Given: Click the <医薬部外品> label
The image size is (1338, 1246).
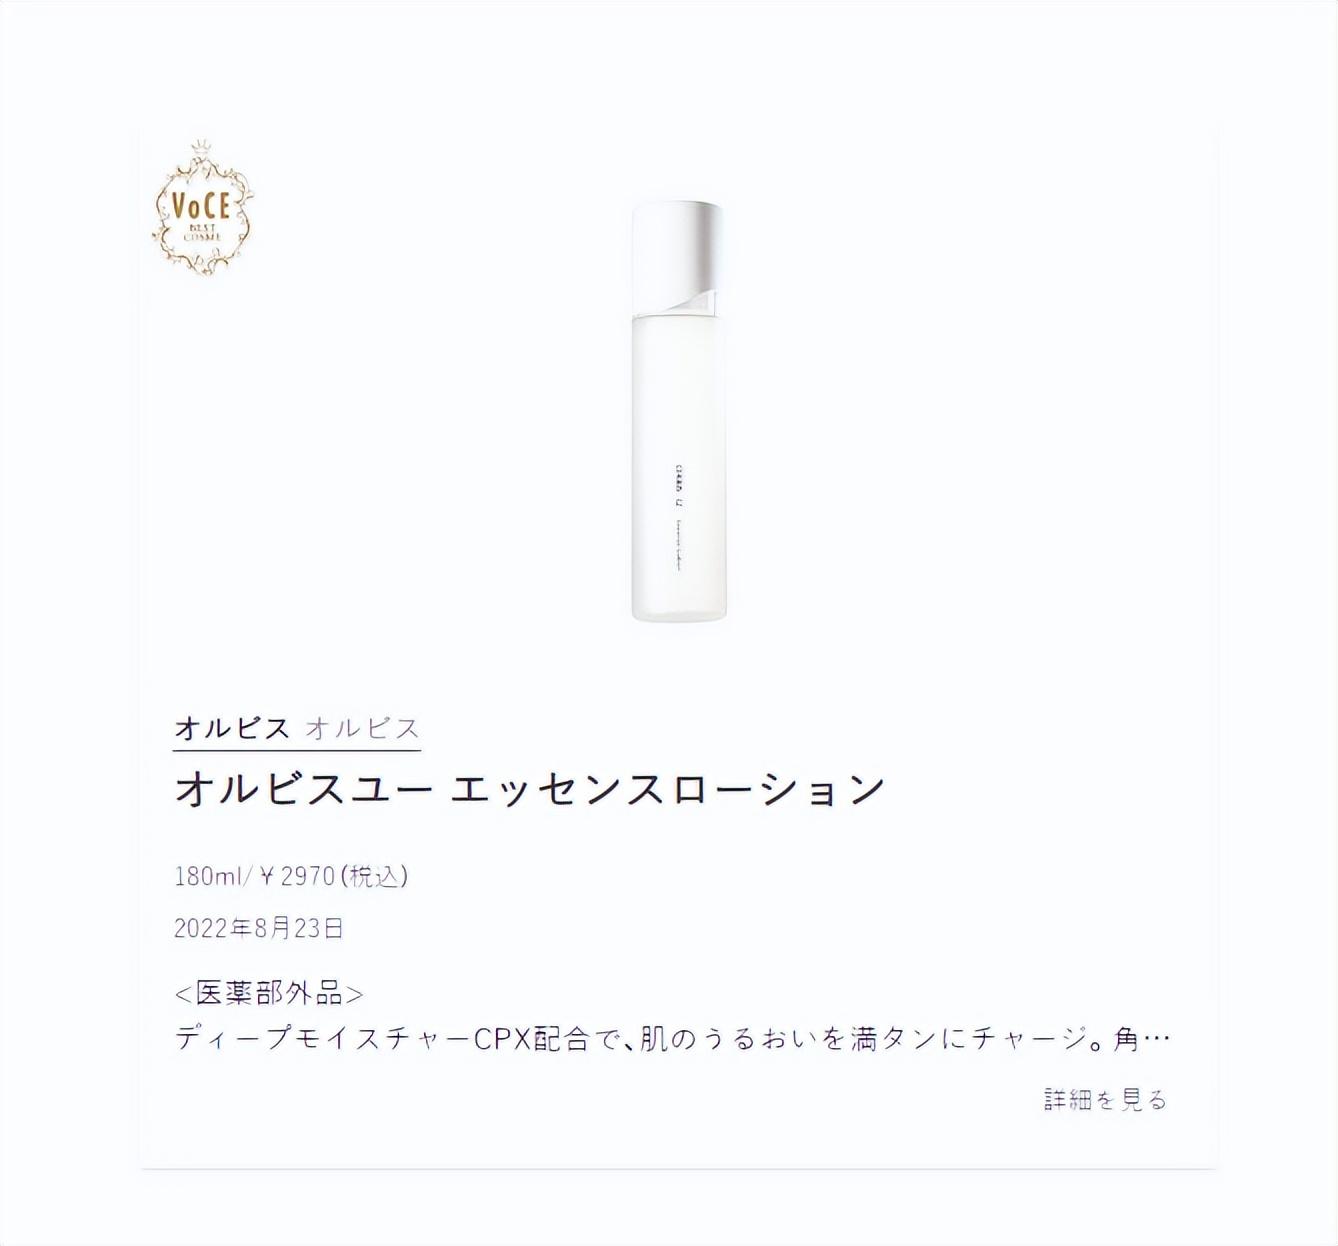Looking at the screenshot, I should click(x=269, y=993).
